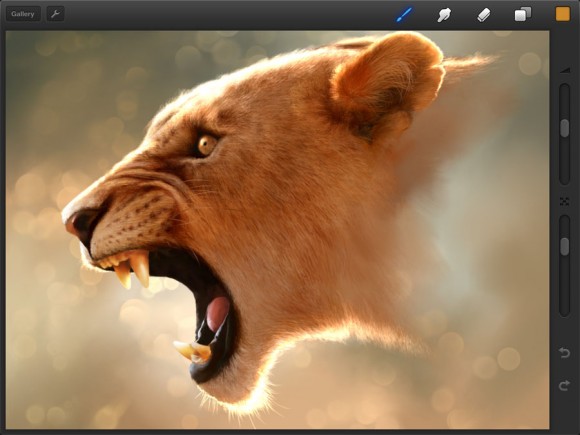
Task: Redo the last undone stroke
Action: (564, 385)
